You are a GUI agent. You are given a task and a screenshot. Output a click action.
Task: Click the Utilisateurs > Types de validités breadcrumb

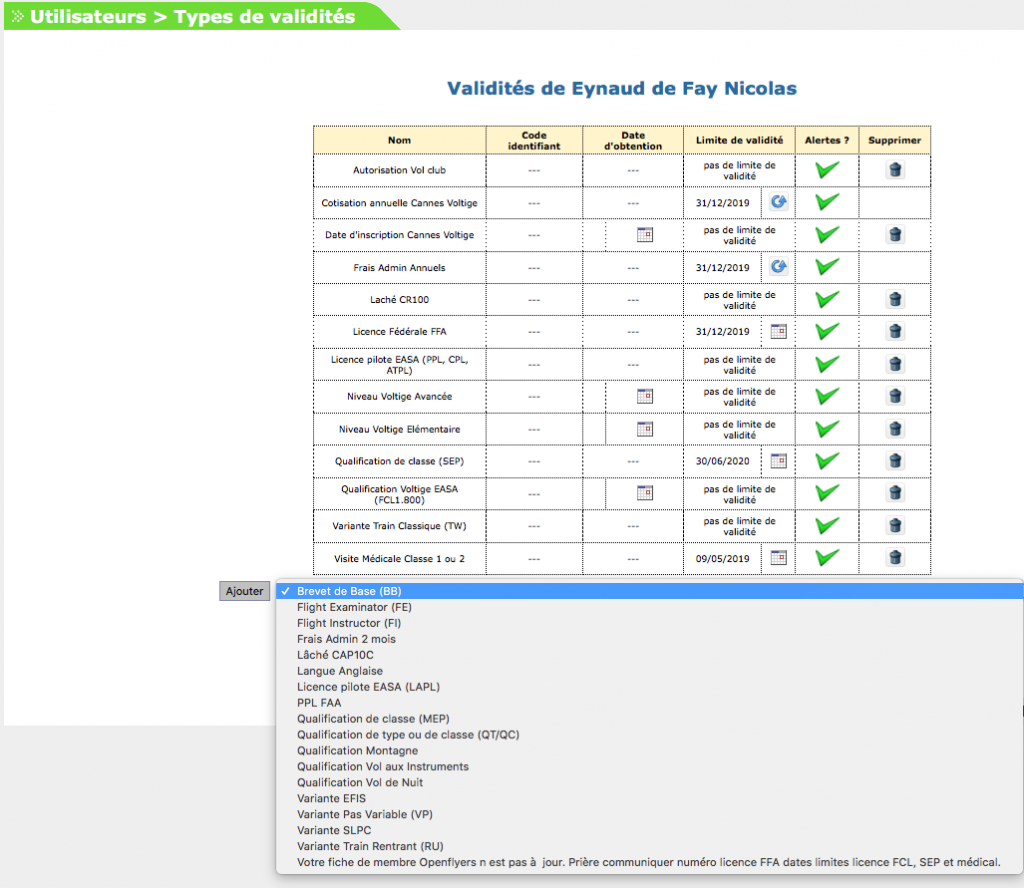(193, 16)
